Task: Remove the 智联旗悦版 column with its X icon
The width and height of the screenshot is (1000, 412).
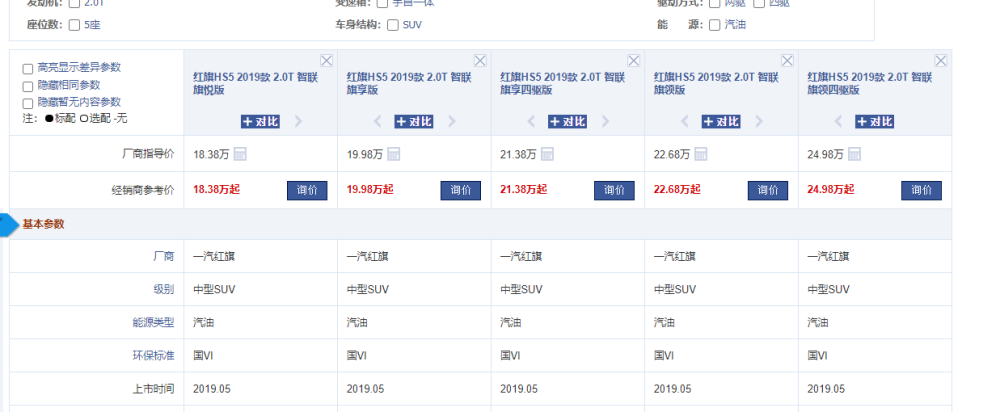Action: (326, 61)
